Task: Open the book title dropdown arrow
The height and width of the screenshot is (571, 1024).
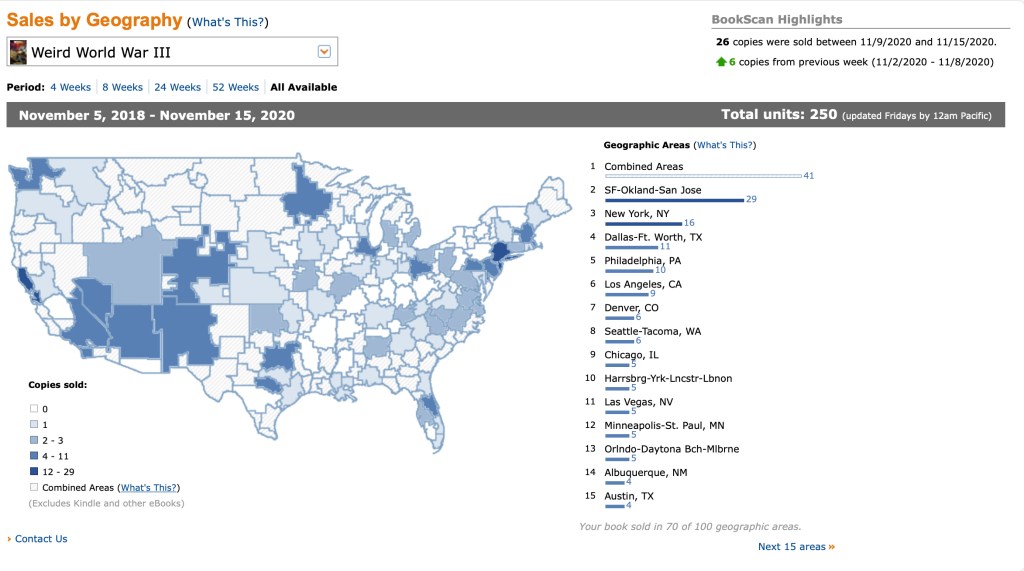Action: pyautogui.click(x=323, y=52)
